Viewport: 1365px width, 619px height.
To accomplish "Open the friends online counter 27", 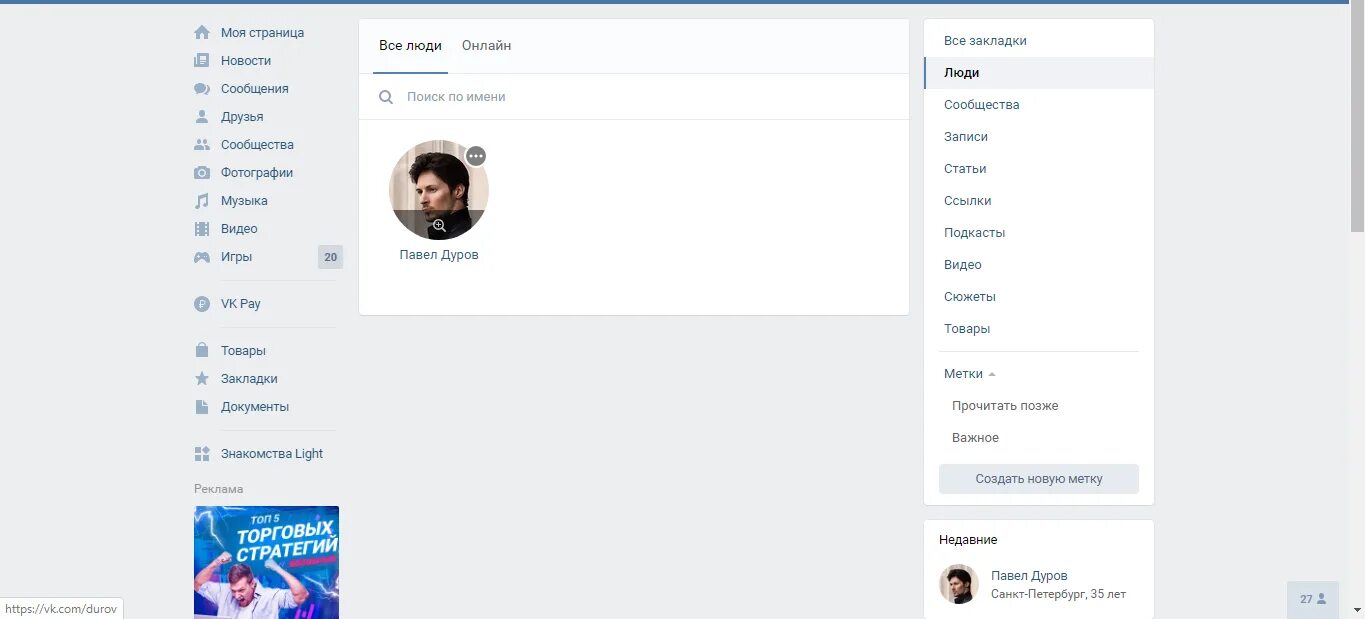I will [x=1313, y=599].
